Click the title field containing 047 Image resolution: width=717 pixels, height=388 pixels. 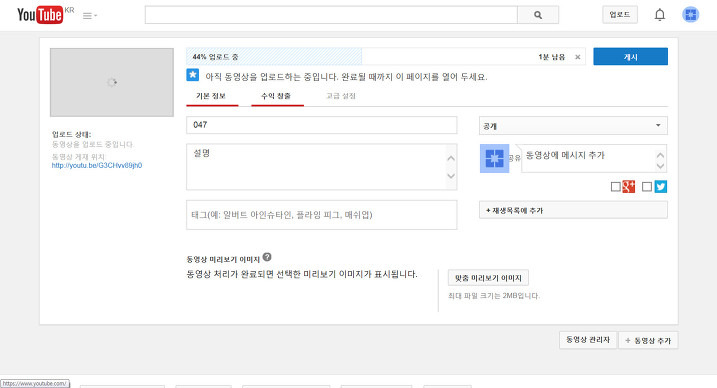321,125
